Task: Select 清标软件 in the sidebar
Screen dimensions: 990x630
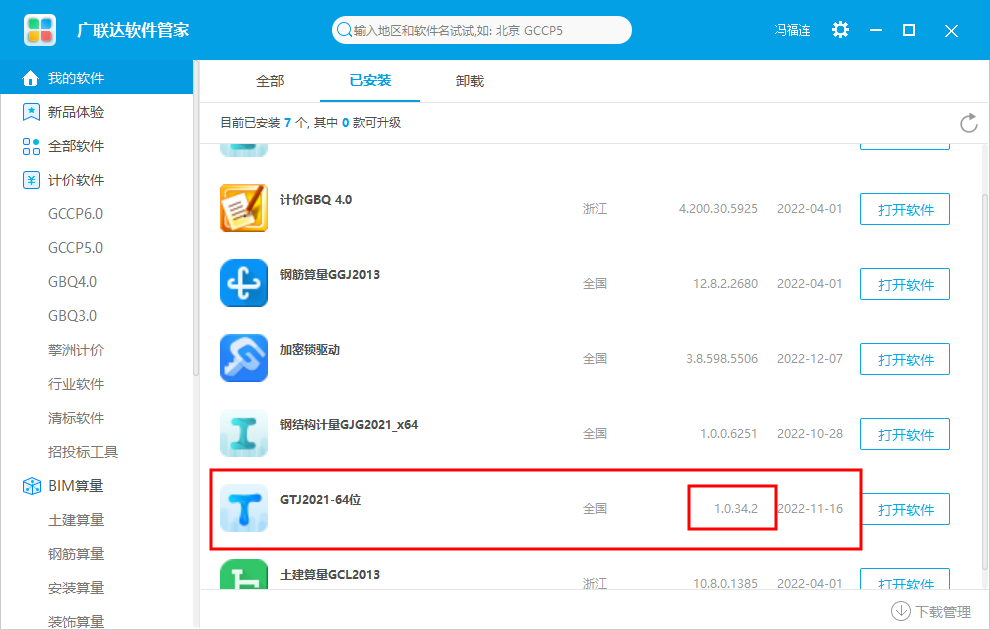Action: tap(76, 418)
